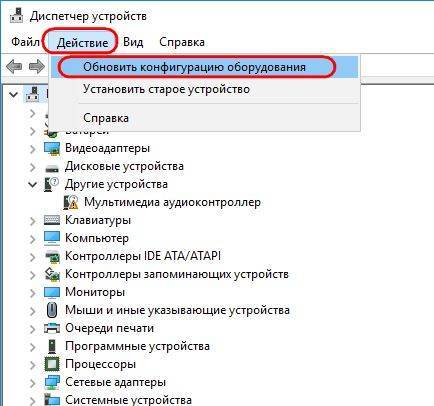Select the Программные устройства tree item
Viewport: 434px width, 406px height.
click(x=137, y=346)
